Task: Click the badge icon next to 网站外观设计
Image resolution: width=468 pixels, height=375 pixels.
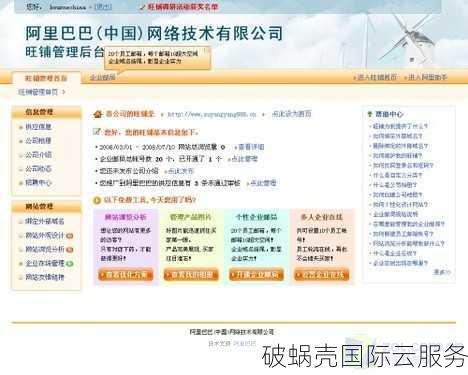Action: point(69,236)
